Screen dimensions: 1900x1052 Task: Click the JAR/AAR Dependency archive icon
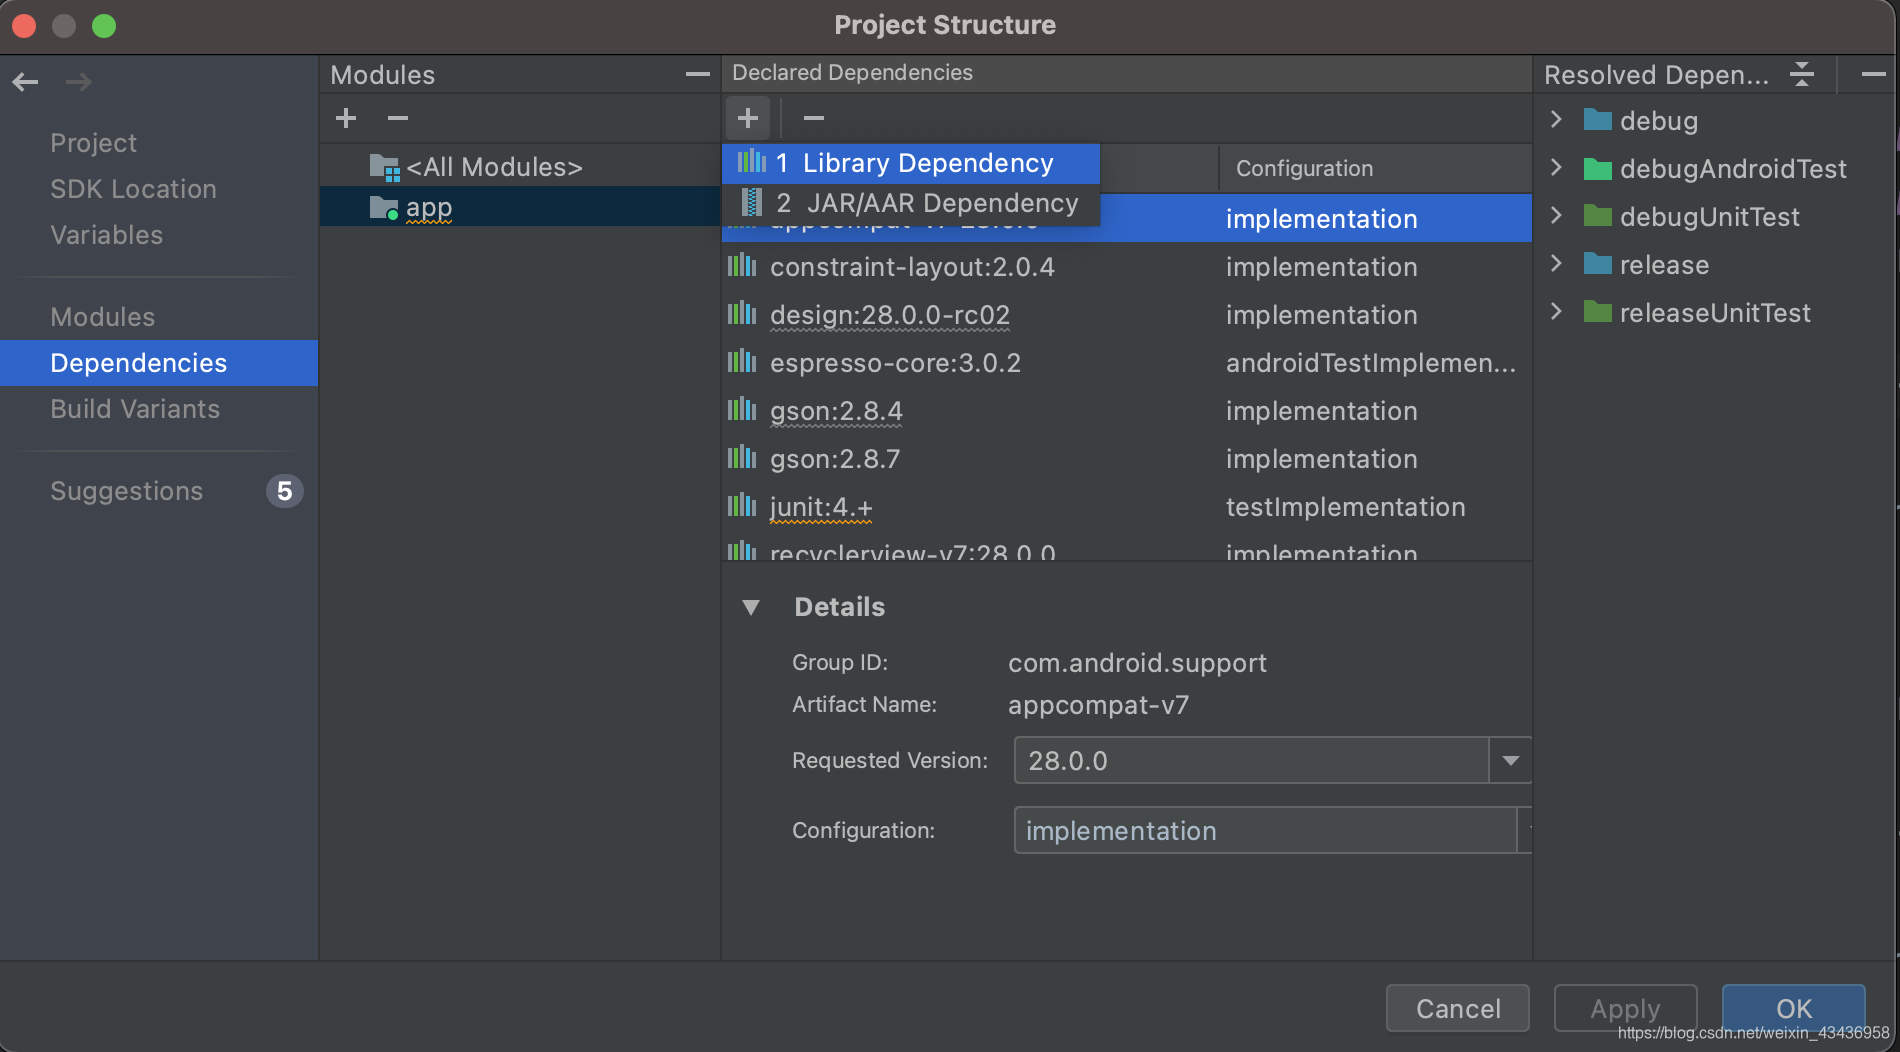coord(751,203)
